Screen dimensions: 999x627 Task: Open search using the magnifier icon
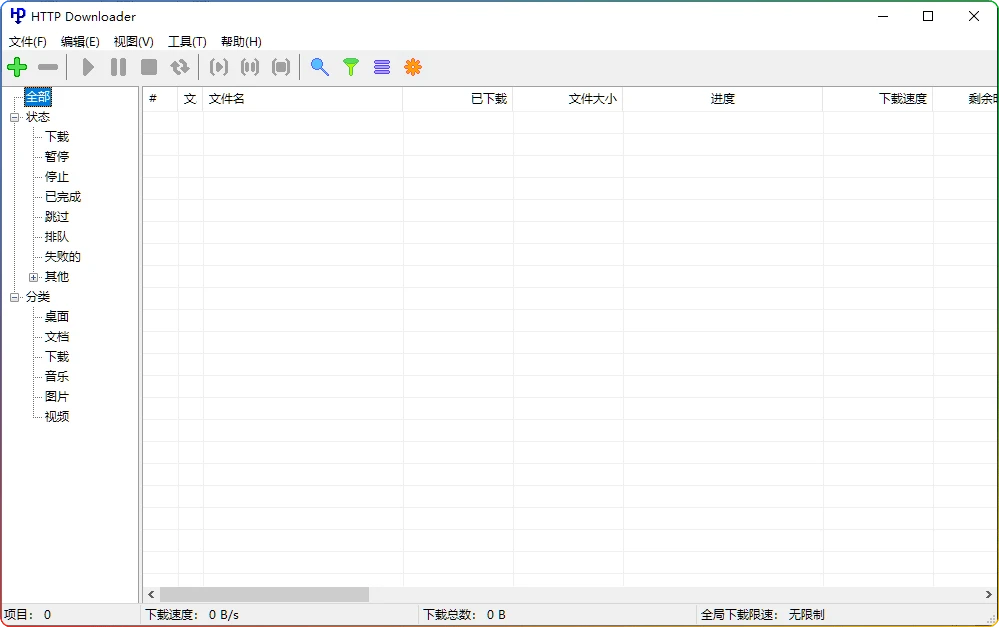tap(320, 67)
